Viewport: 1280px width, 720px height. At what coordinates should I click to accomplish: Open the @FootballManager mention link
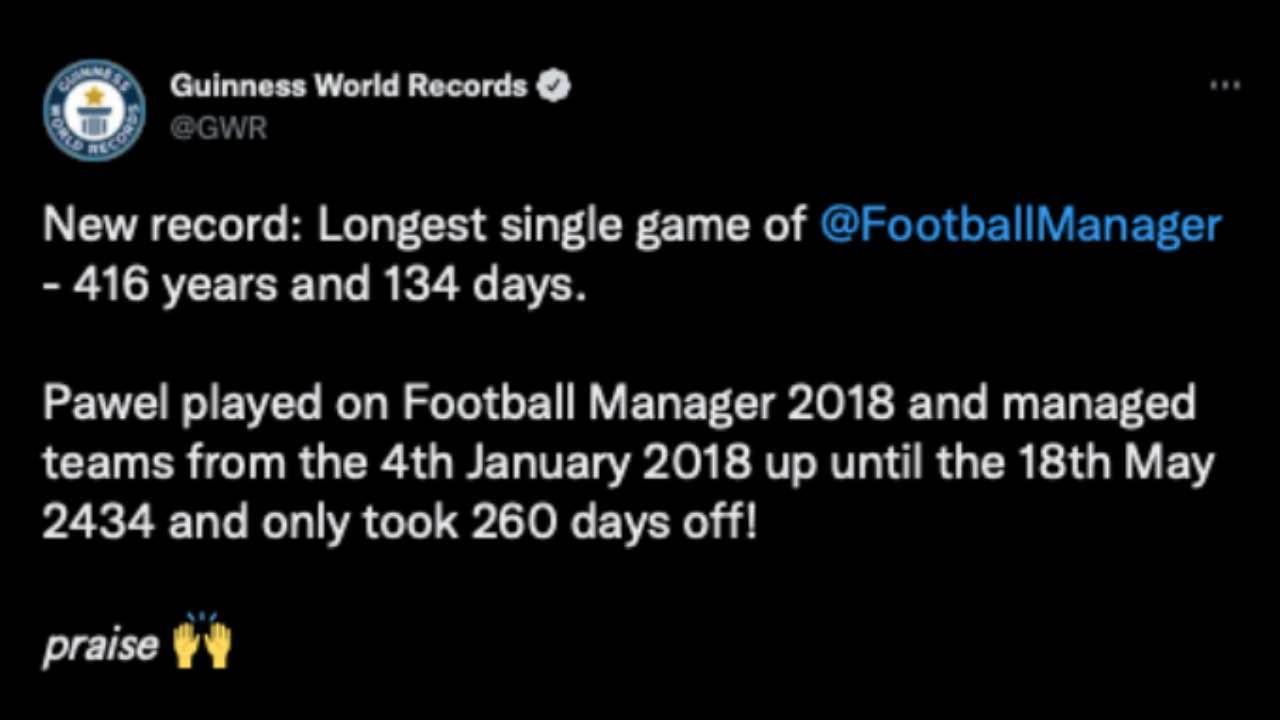[x=1020, y=226]
